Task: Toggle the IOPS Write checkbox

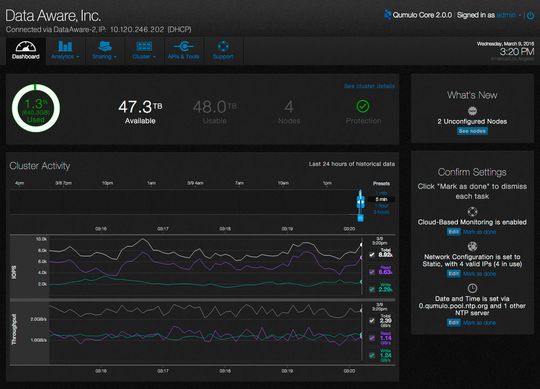Action: (x=372, y=289)
